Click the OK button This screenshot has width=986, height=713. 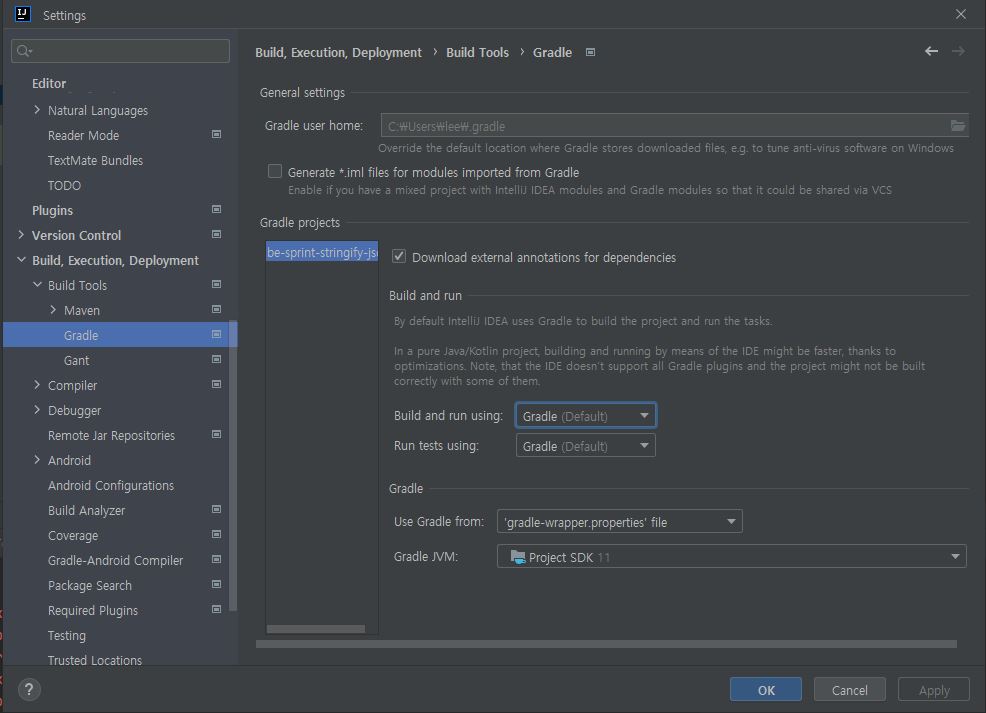pos(765,690)
